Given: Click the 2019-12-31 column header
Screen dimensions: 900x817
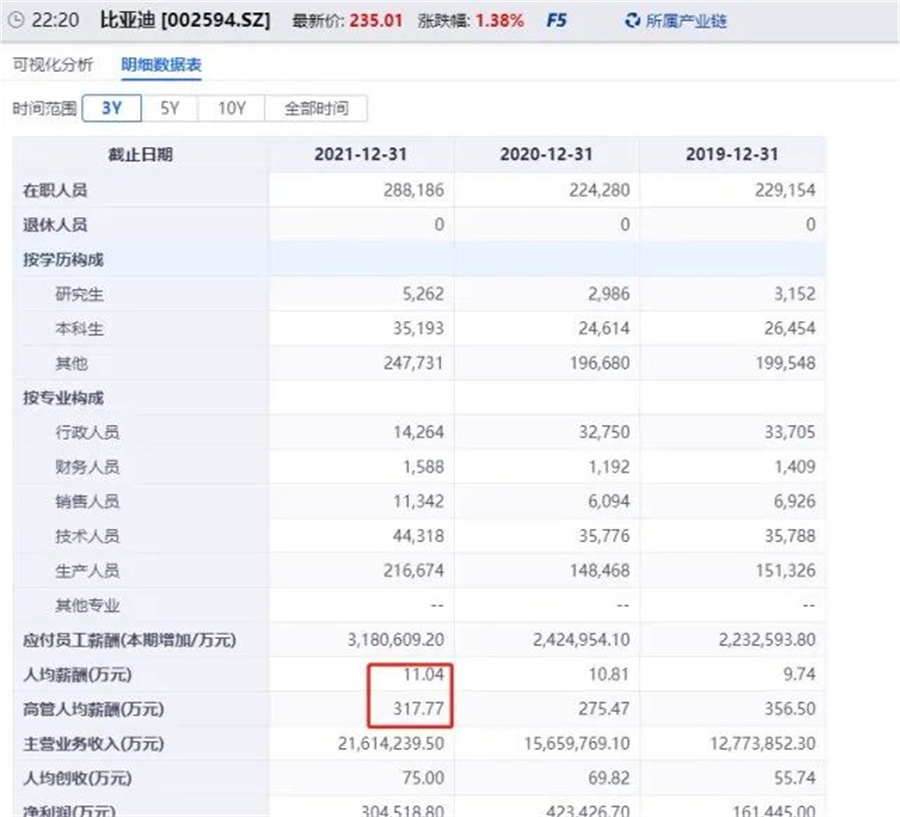Looking at the screenshot, I should pyautogui.click(x=732, y=154).
